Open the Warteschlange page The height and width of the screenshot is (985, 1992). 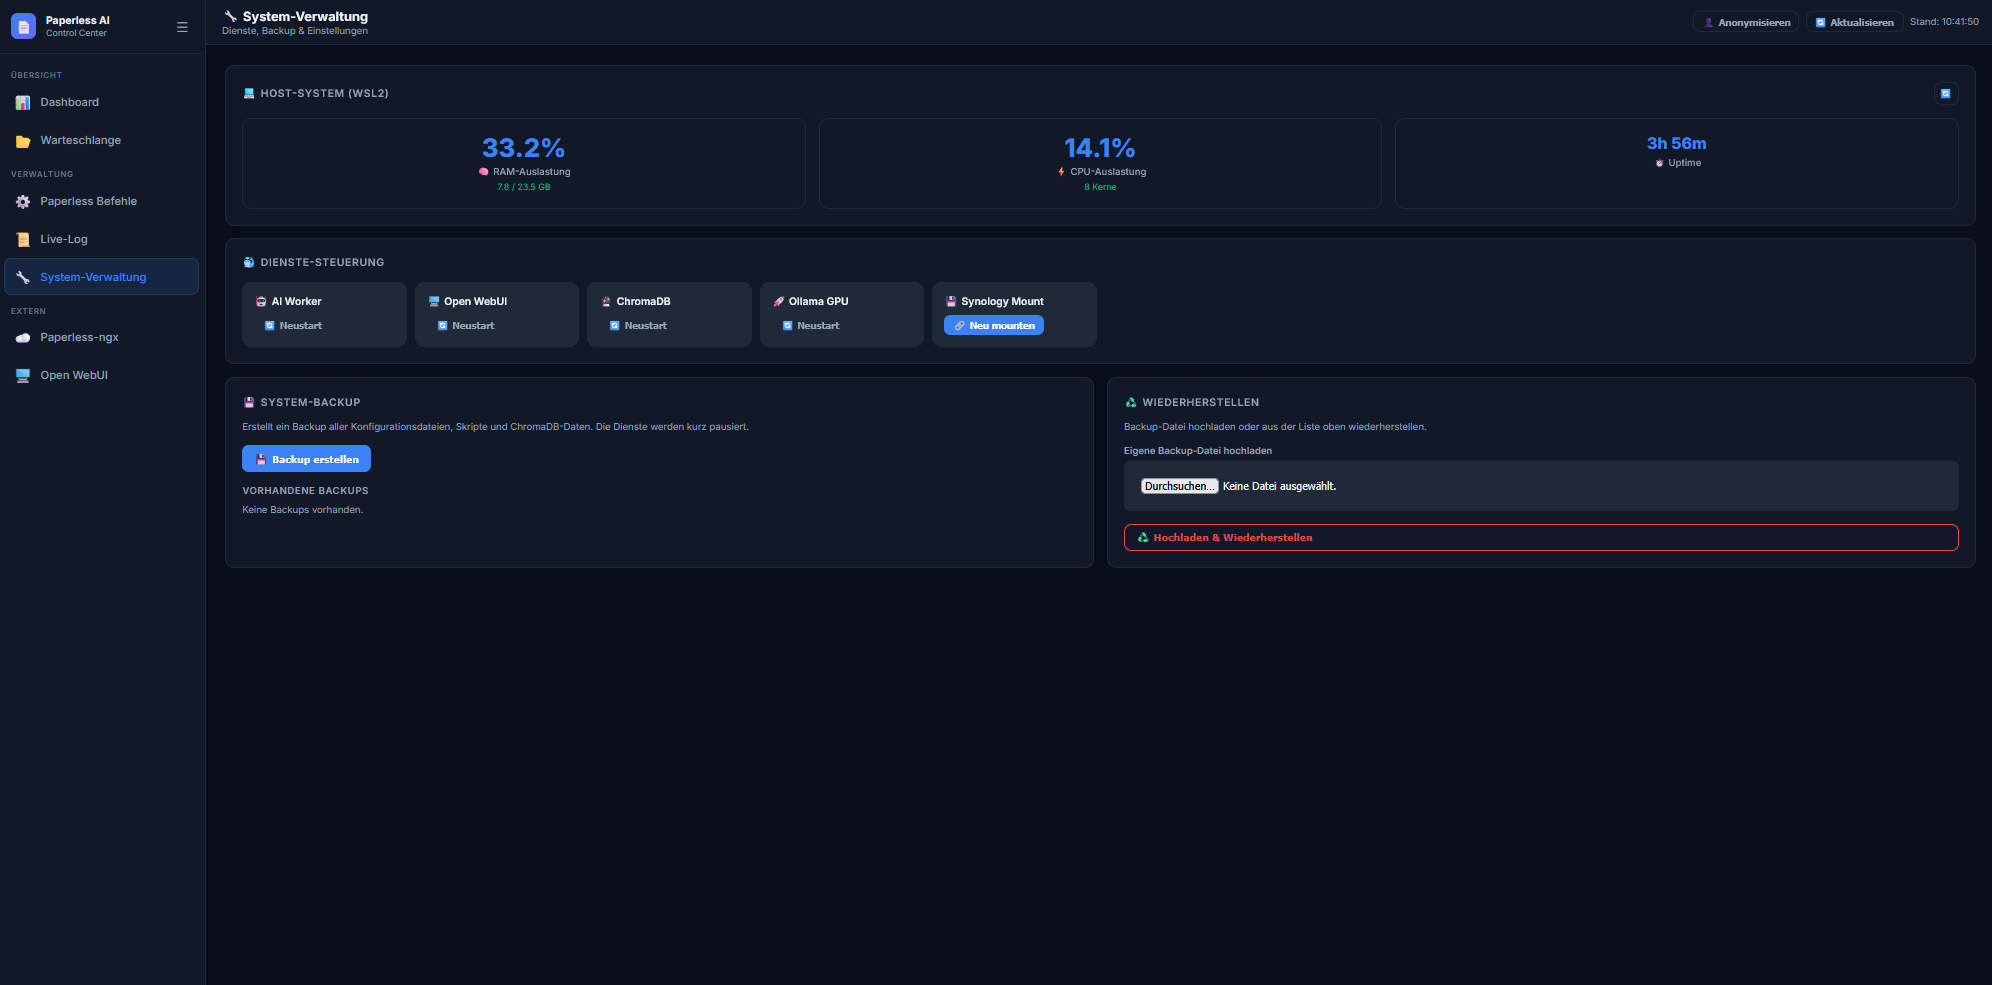point(80,141)
